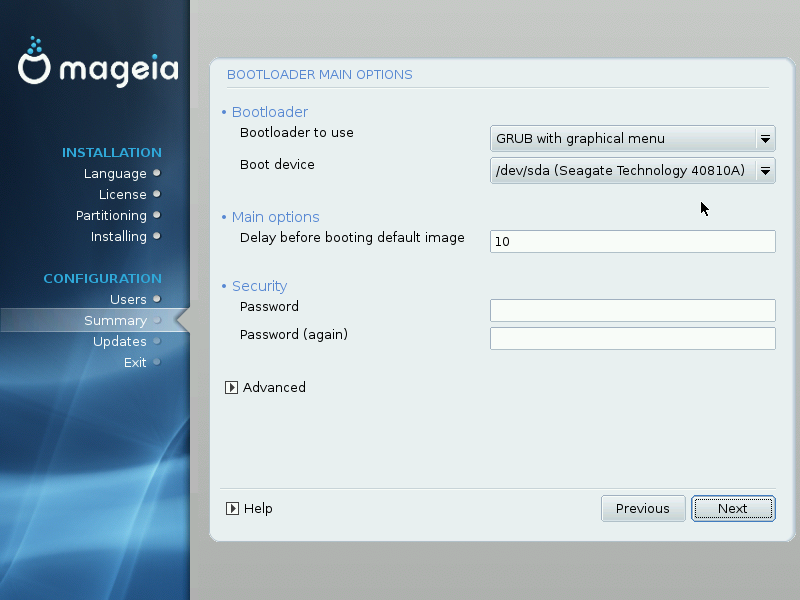
Task: Expand the Advanced section arrow
Action: 231,388
